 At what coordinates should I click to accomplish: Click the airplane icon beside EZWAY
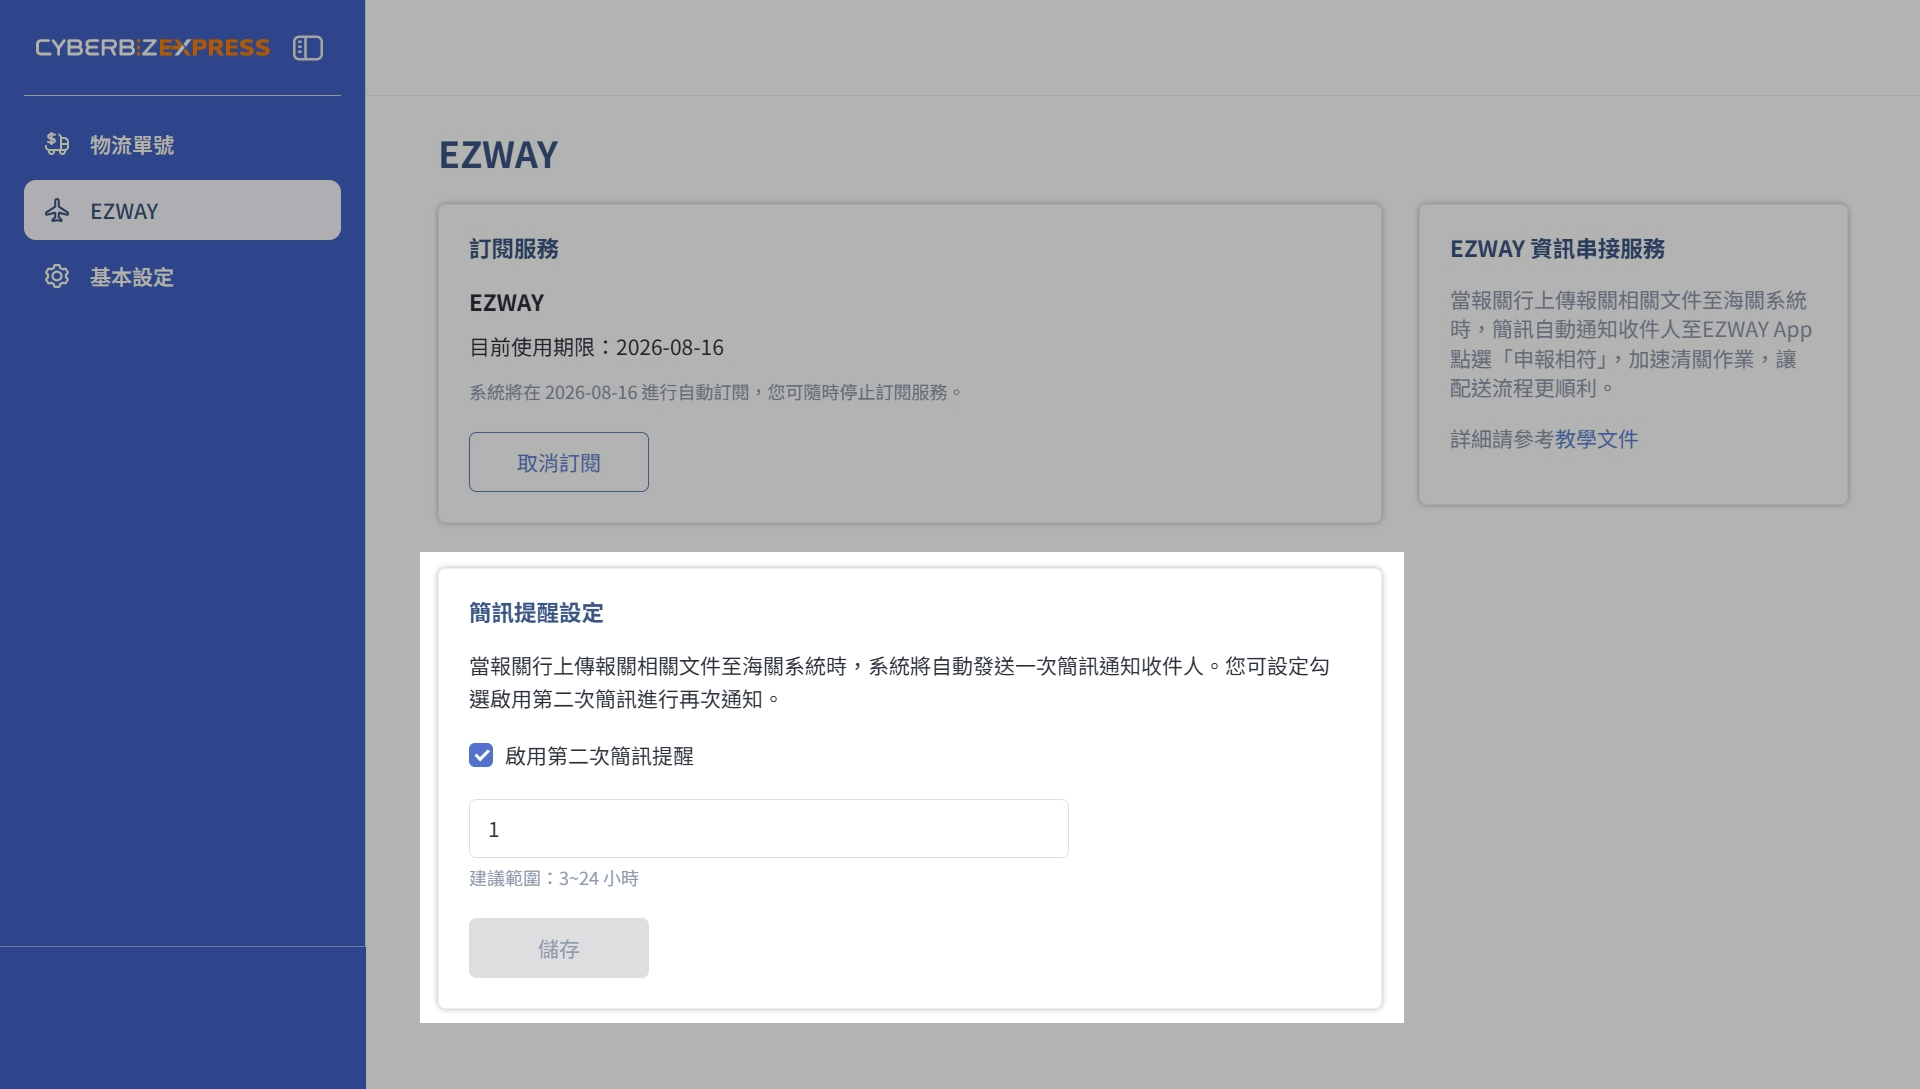(57, 210)
